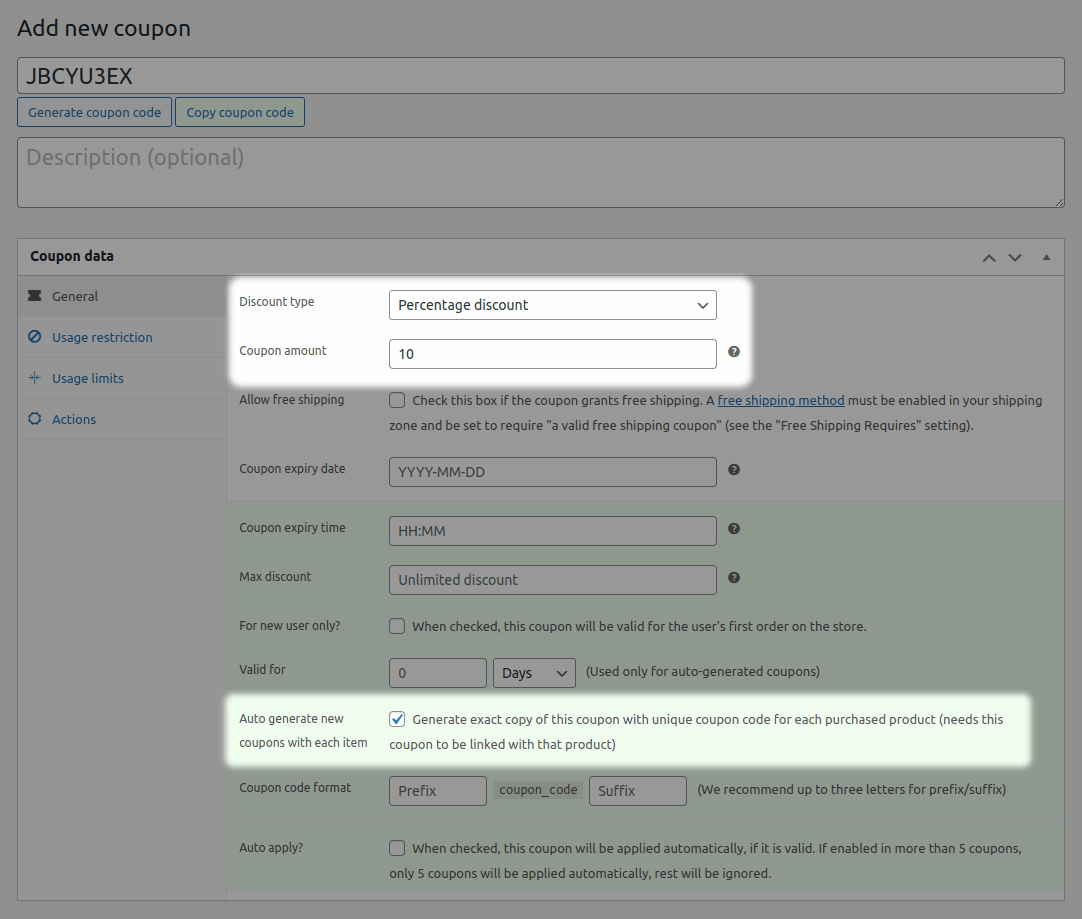Open the Days unit dropdown
1082x919 pixels.
pos(534,672)
